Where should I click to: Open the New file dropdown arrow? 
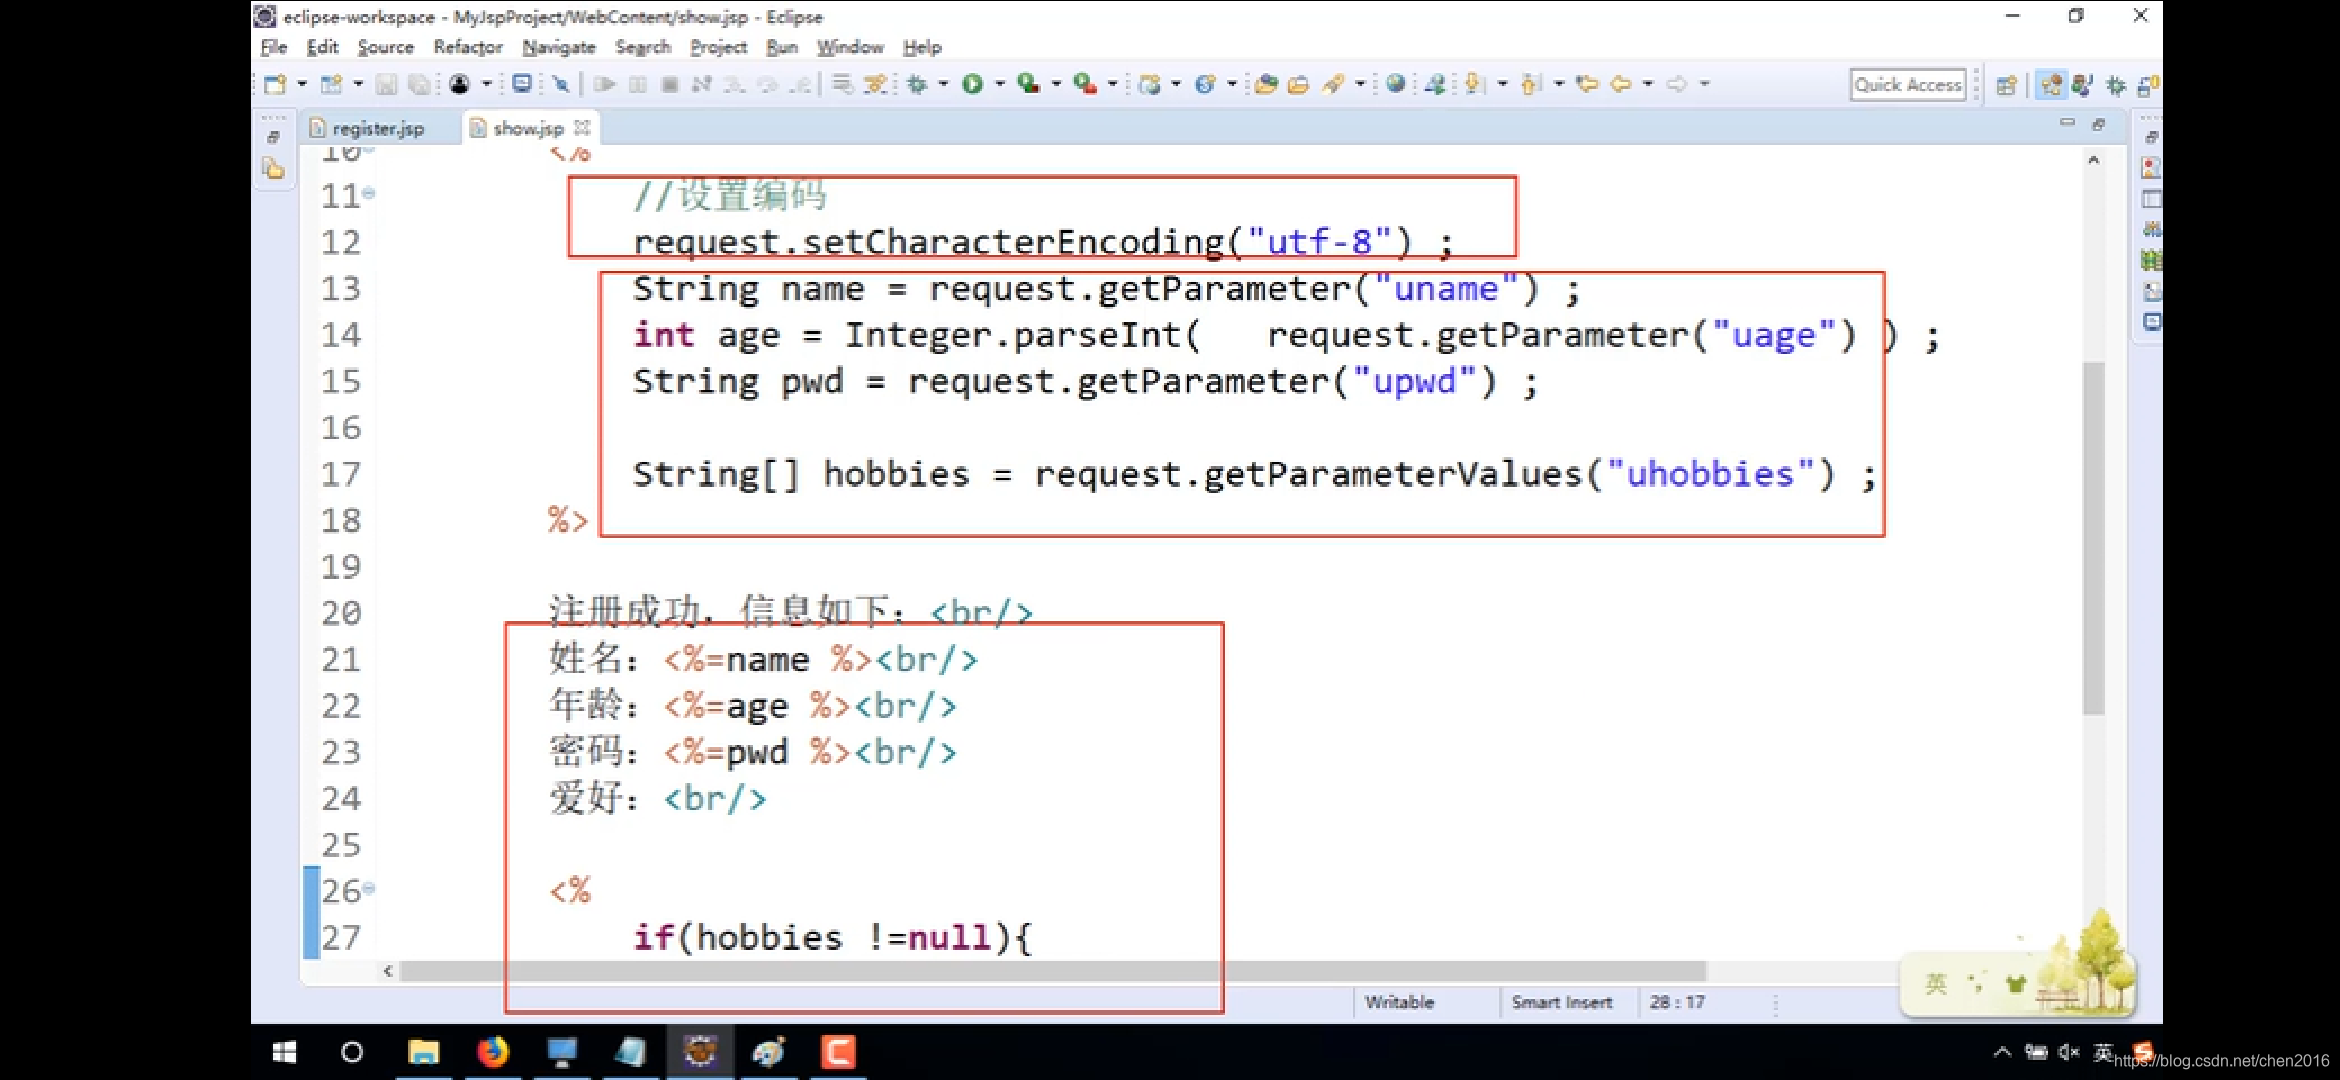[x=301, y=85]
